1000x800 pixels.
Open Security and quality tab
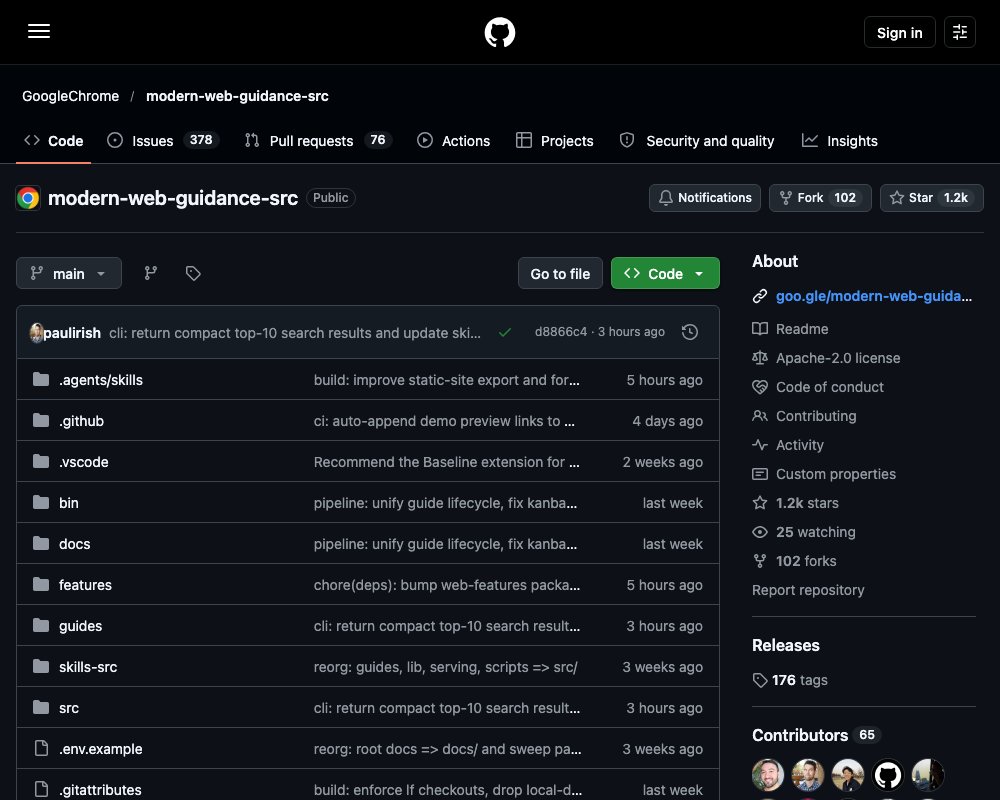[697, 141]
